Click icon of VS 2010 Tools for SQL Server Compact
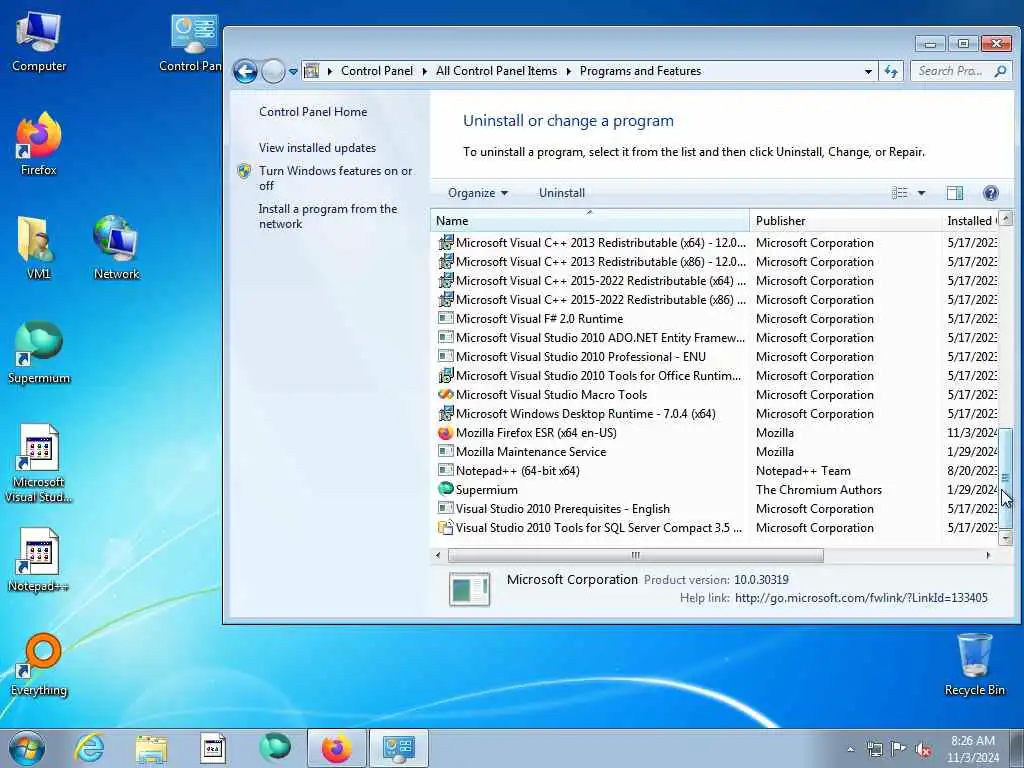This screenshot has height=768, width=1024. (x=445, y=527)
